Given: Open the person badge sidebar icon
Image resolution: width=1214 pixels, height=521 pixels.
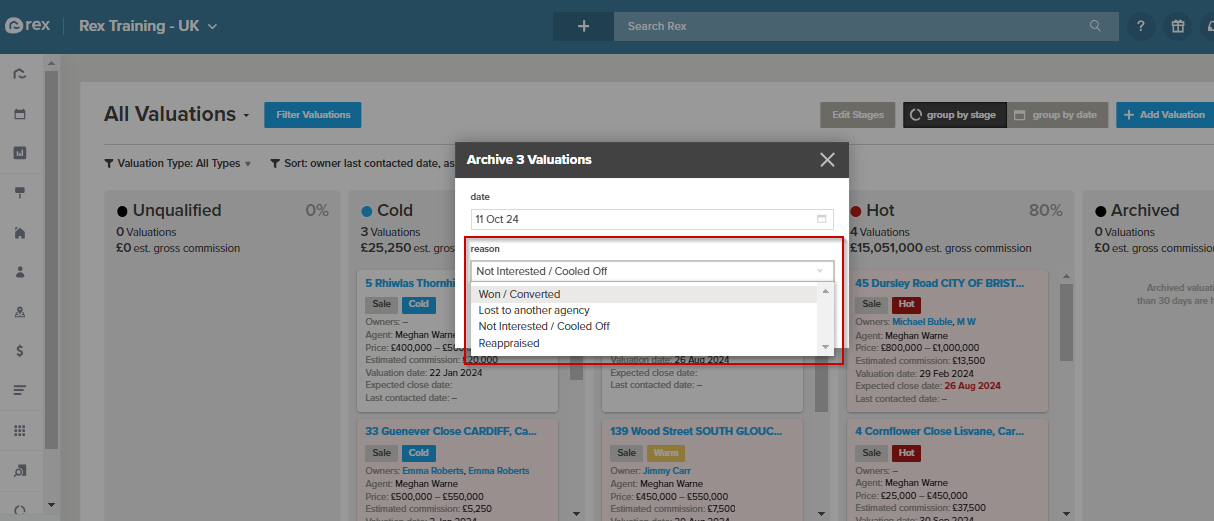Looking at the screenshot, I should click(x=19, y=311).
